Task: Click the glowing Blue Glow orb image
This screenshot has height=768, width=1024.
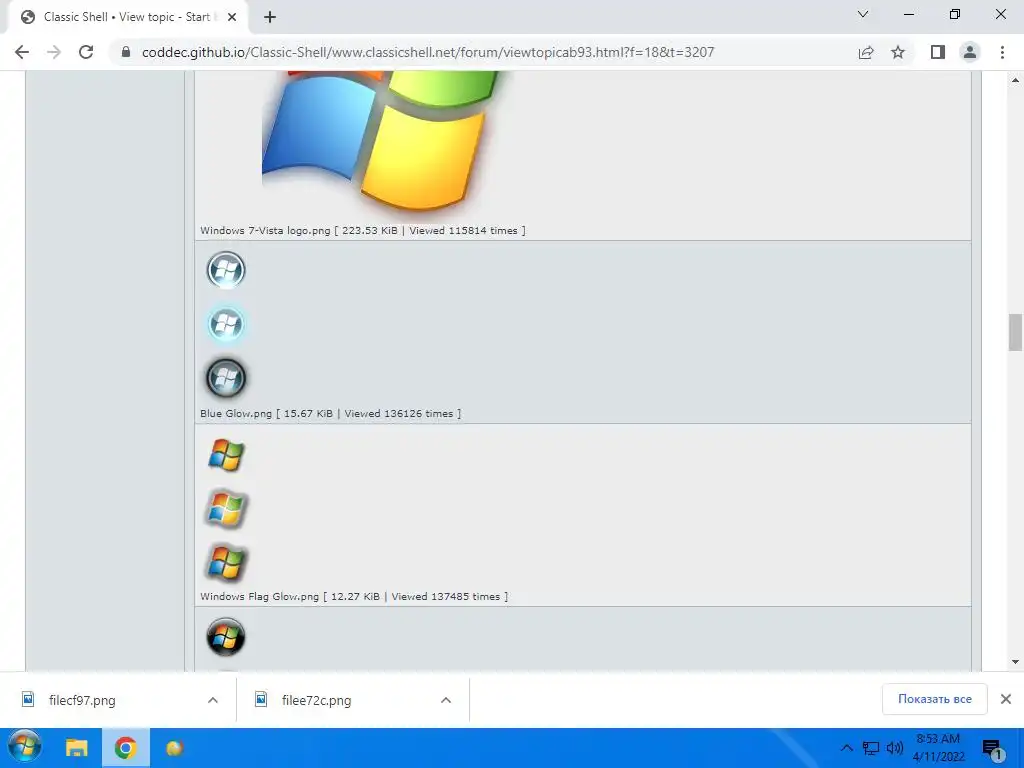Action: 226,324
